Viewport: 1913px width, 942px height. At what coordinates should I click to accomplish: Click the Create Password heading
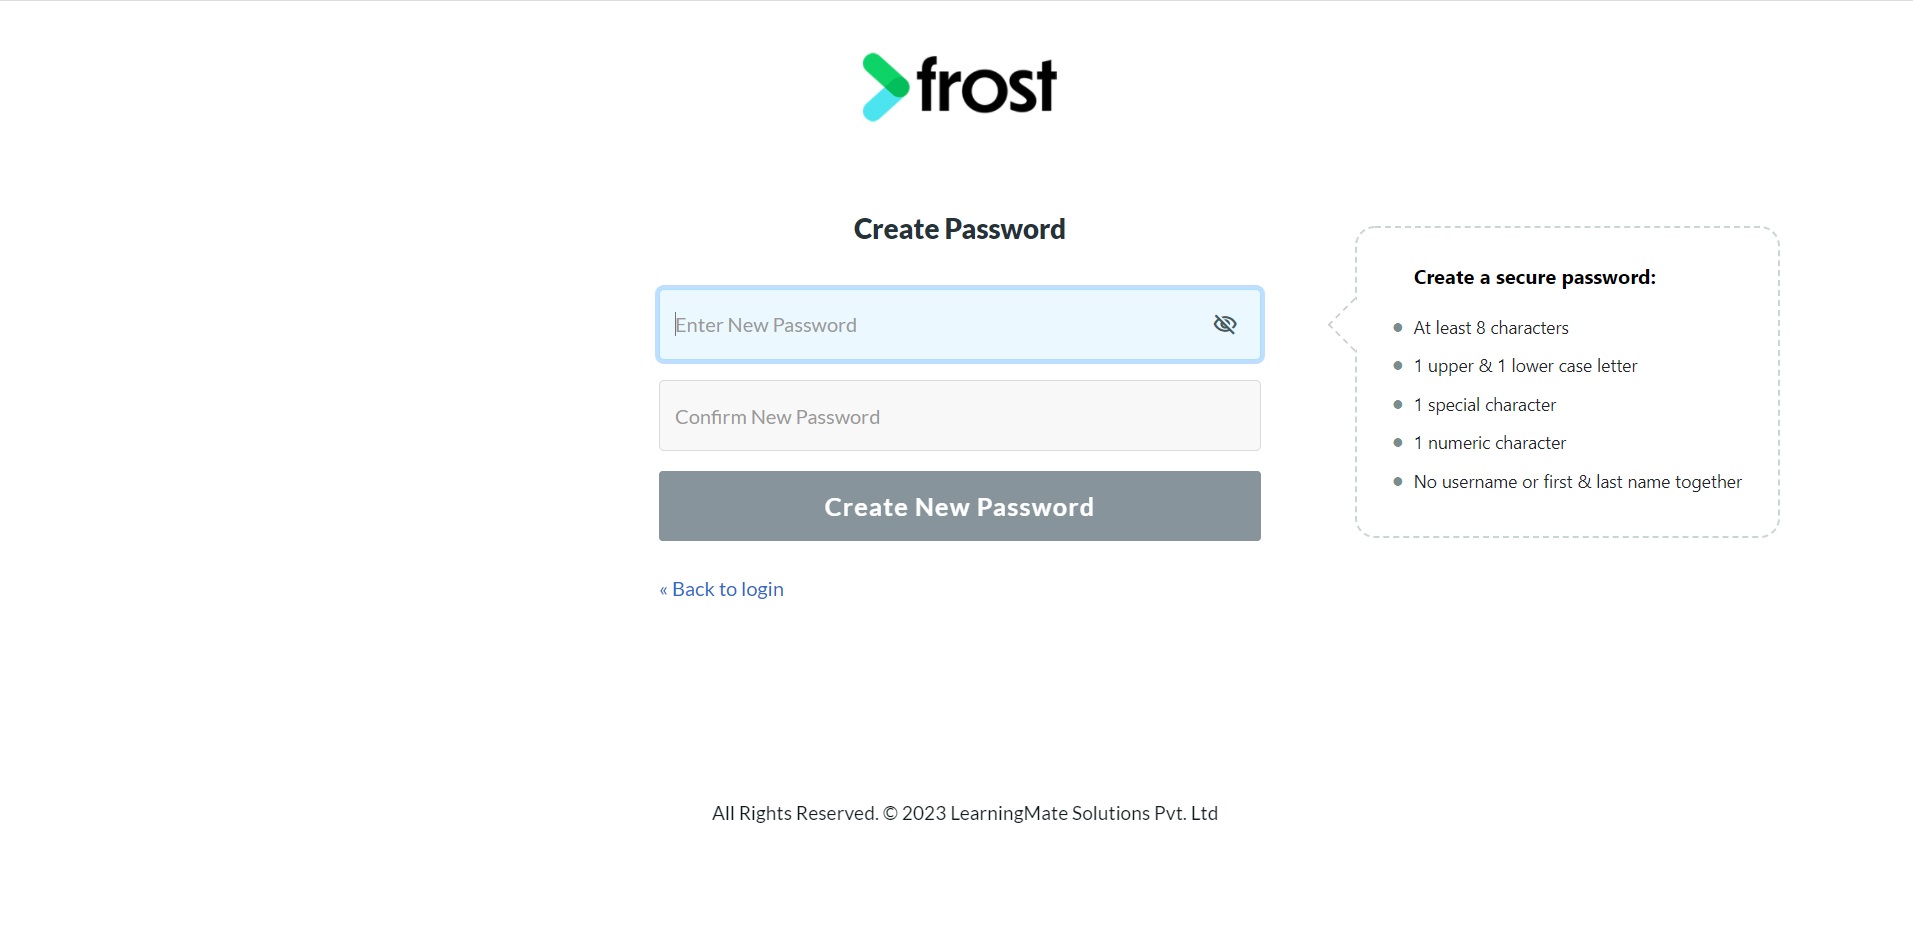959,229
